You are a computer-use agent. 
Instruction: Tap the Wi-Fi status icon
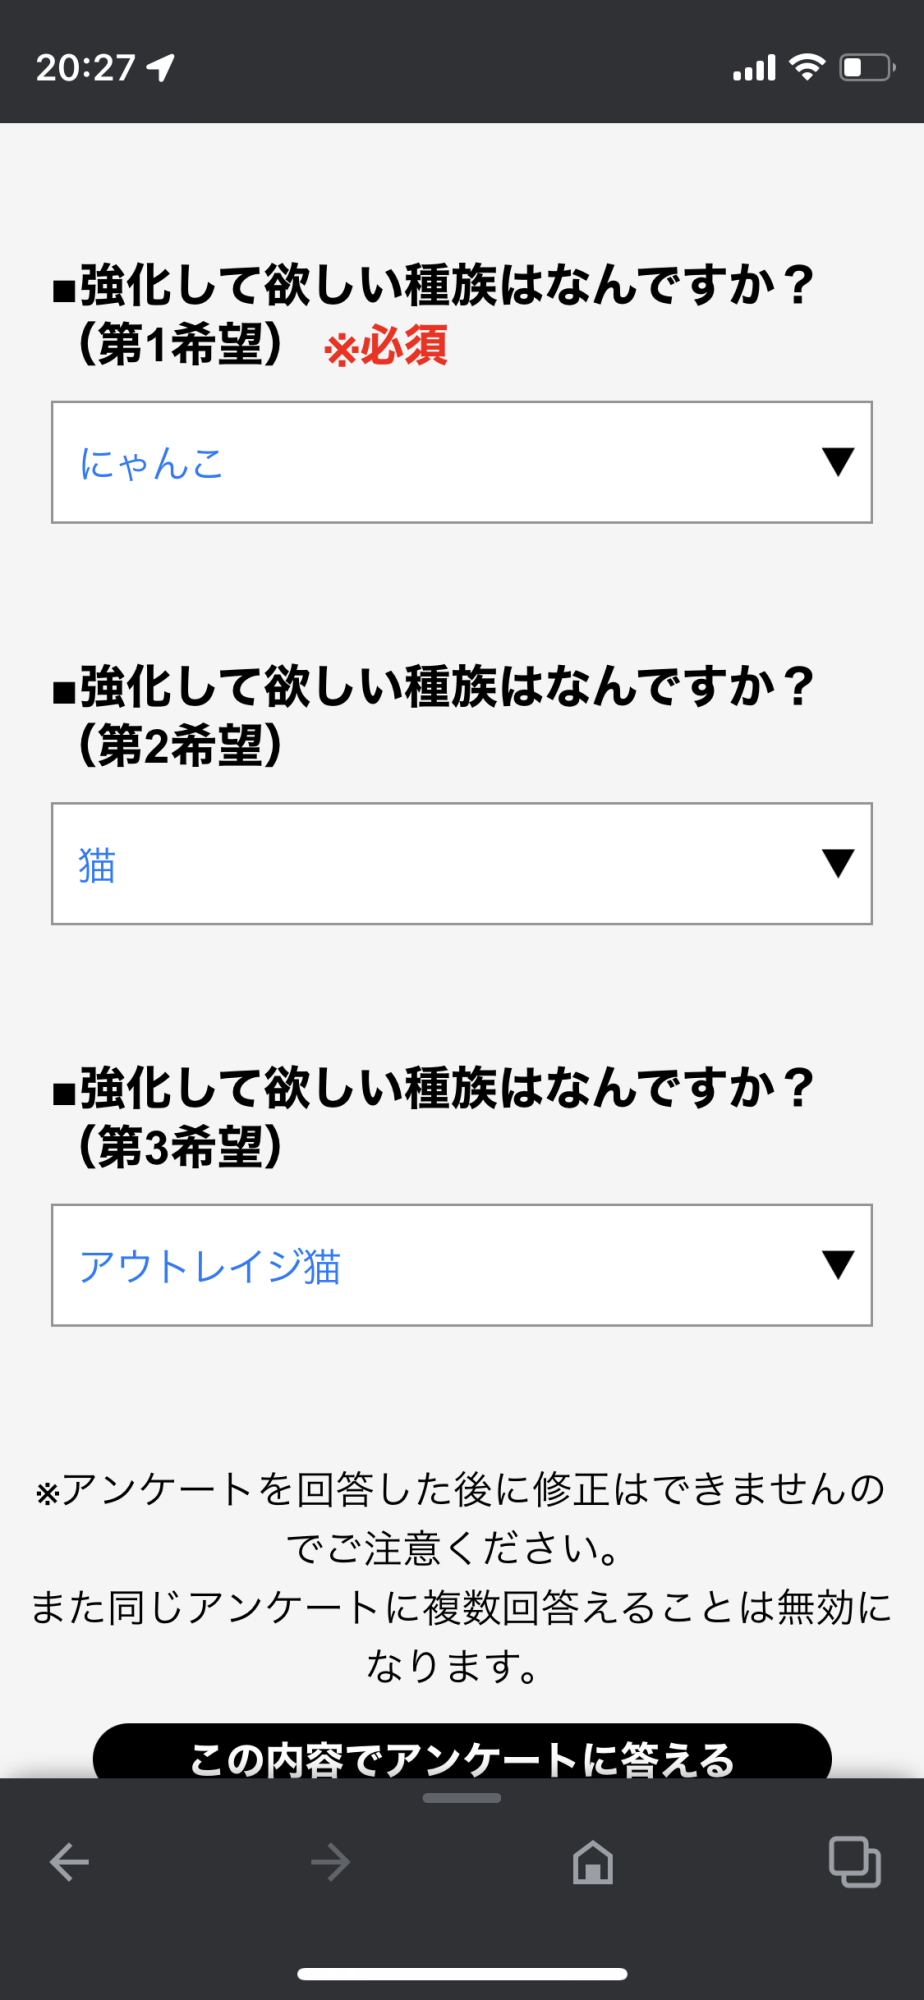coord(806,67)
